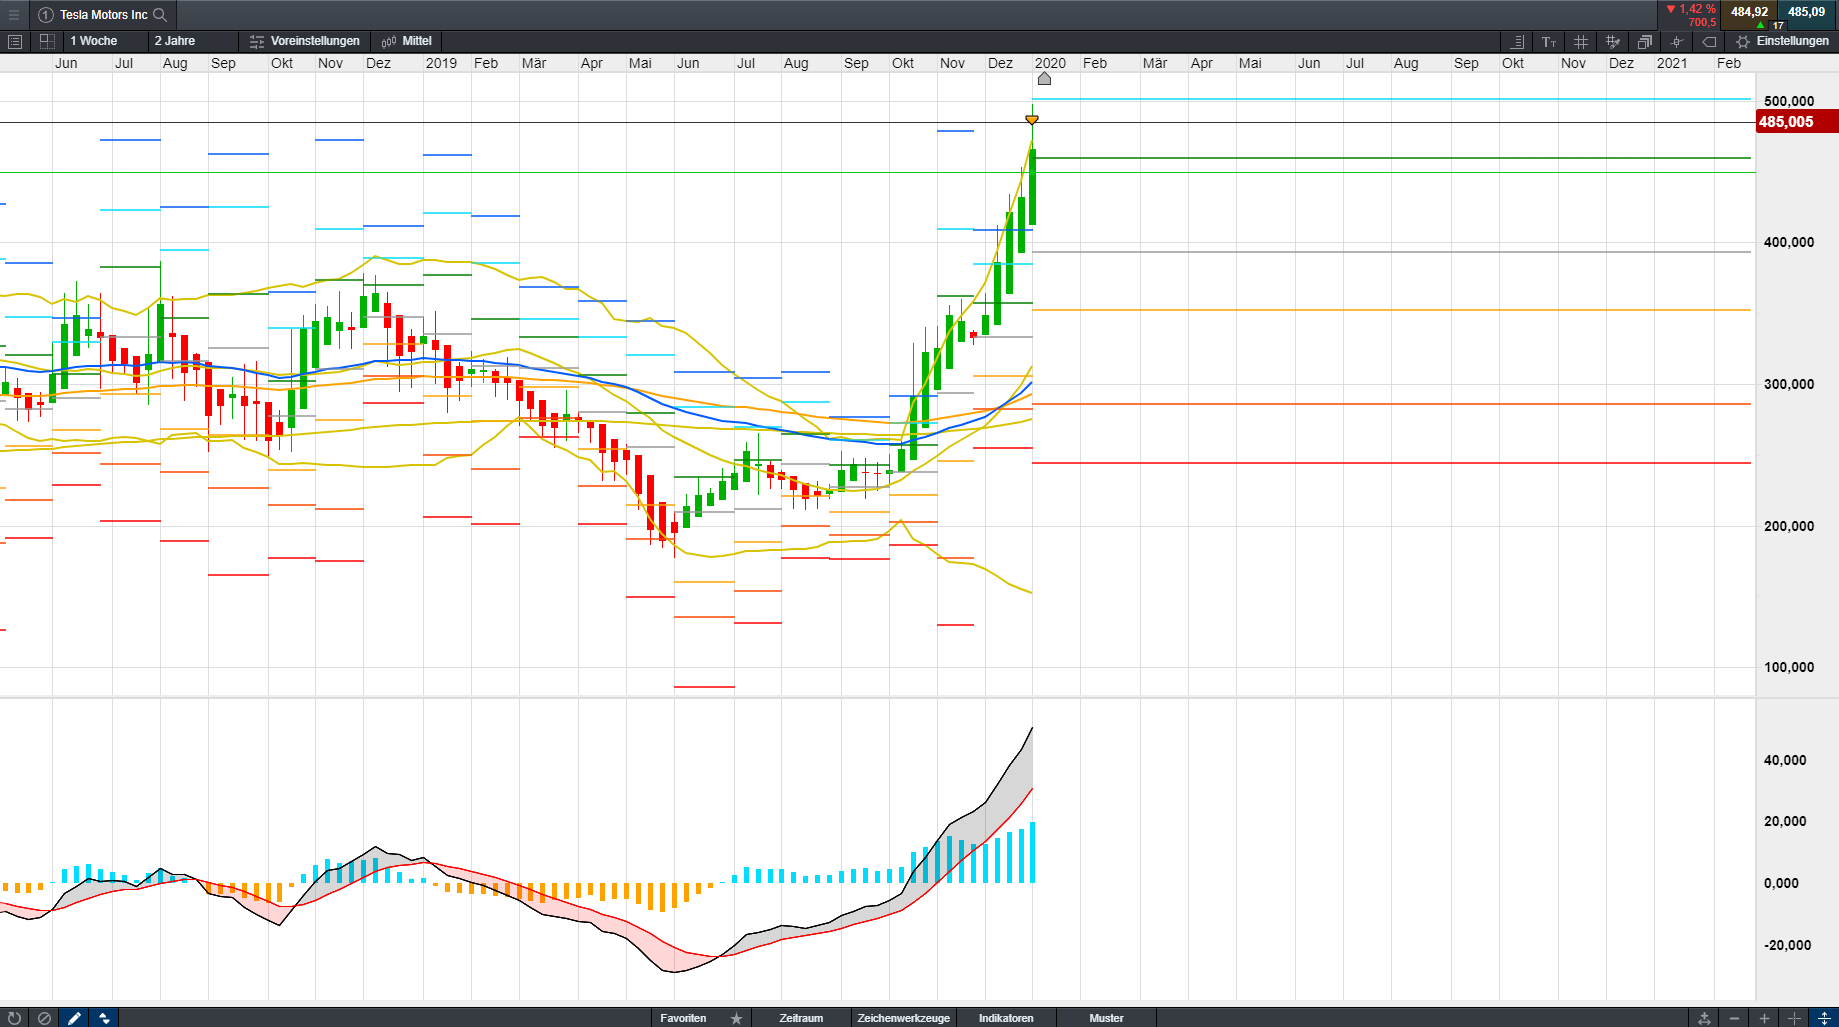Image resolution: width=1839 pixels, height=1027 pixels.
Task: Select the grid color picker icon
Action: (1613, 42)
